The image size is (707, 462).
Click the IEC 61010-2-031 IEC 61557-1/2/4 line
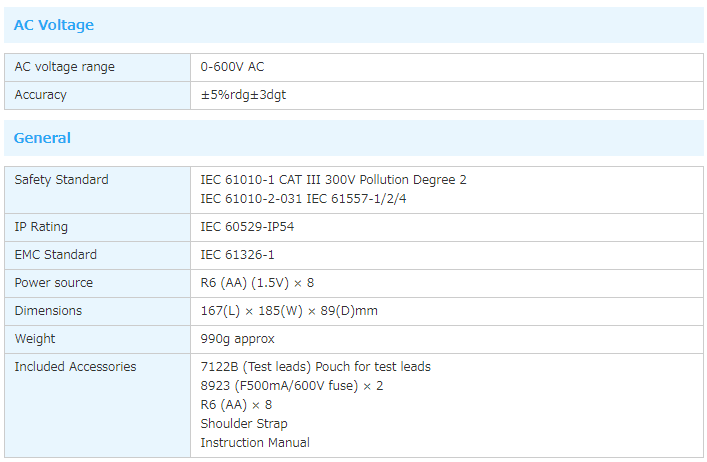click(x=303, y=199)
